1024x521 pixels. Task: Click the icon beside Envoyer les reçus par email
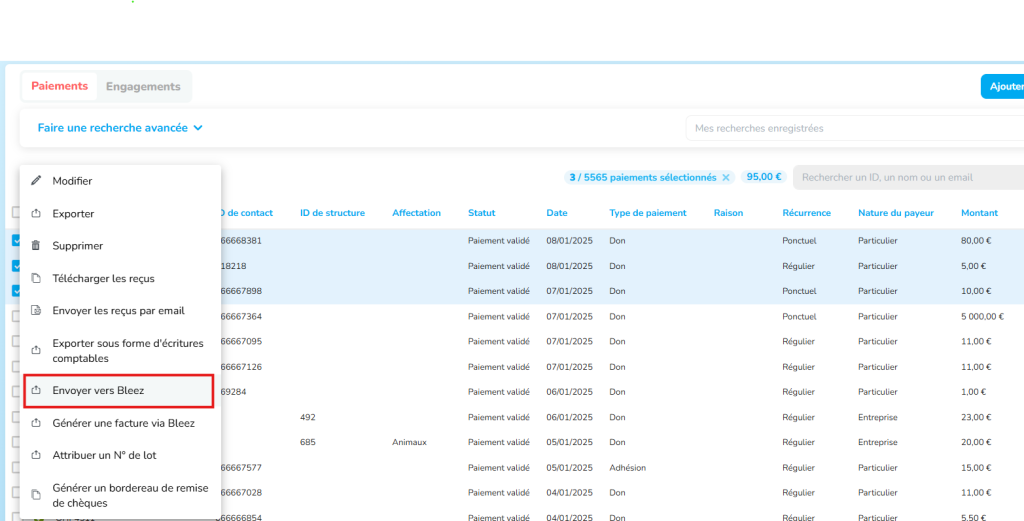point(37,311)
